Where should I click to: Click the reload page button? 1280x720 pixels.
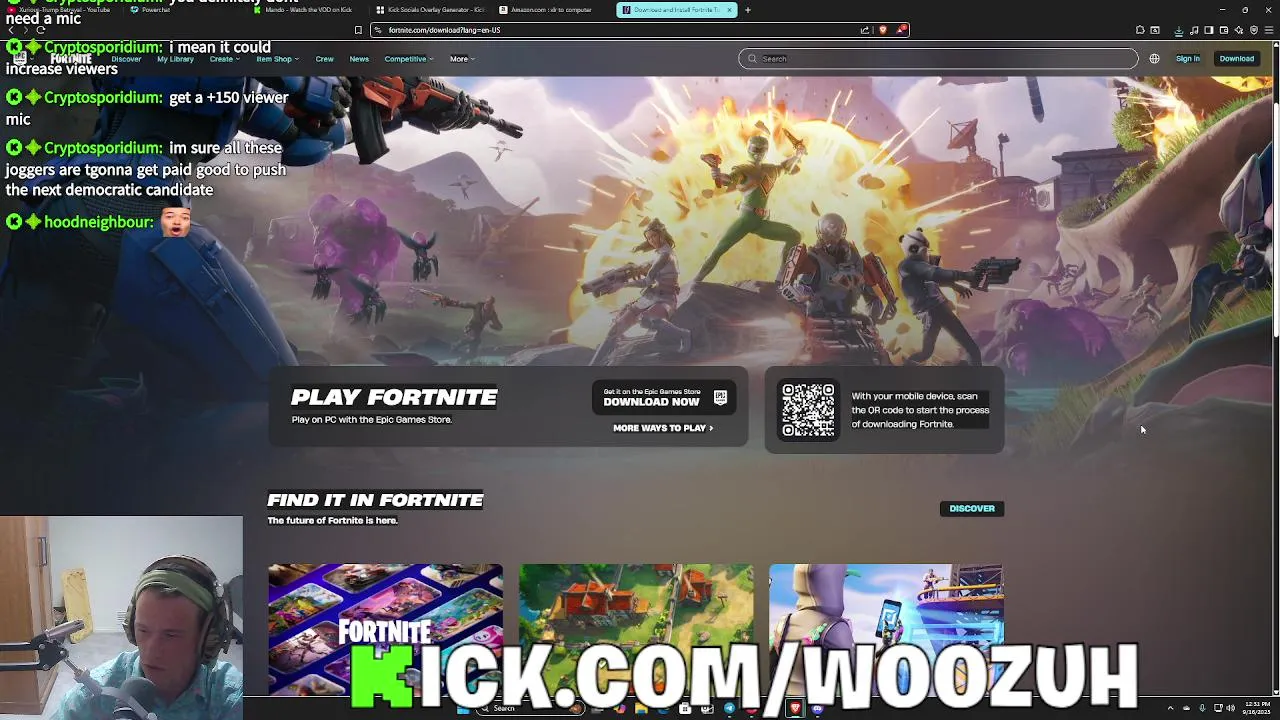41,30
